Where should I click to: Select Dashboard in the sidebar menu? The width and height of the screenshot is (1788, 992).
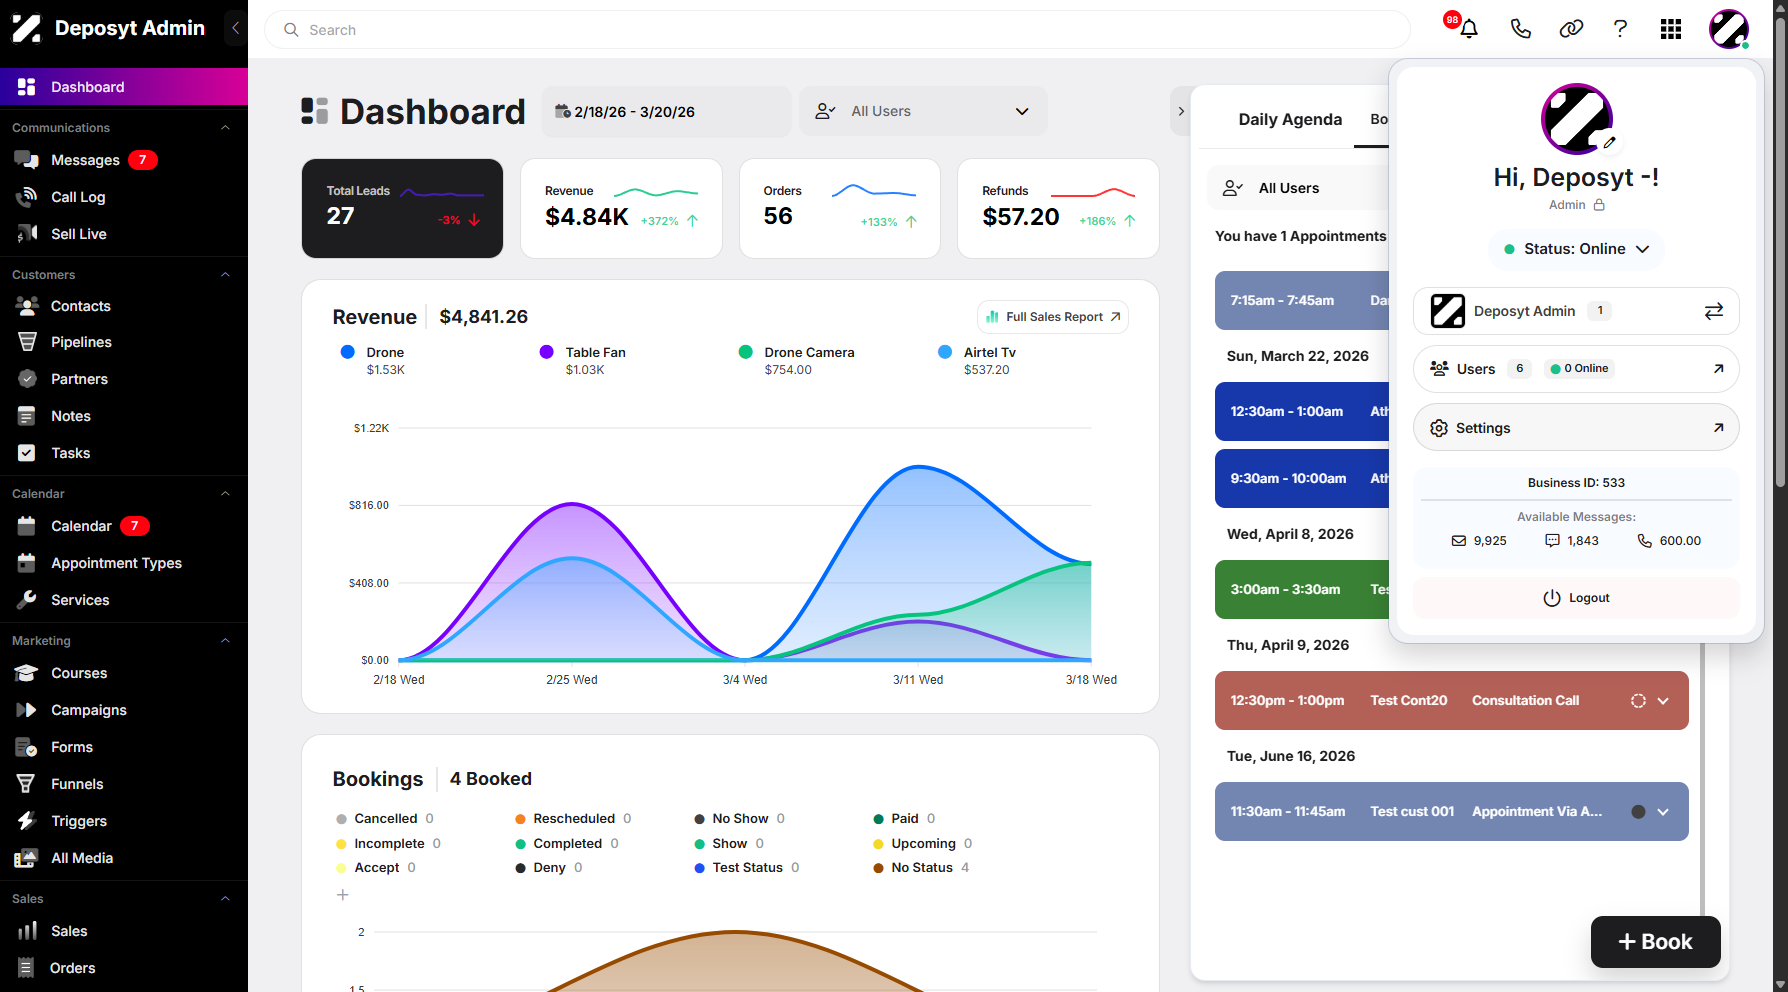124,87
